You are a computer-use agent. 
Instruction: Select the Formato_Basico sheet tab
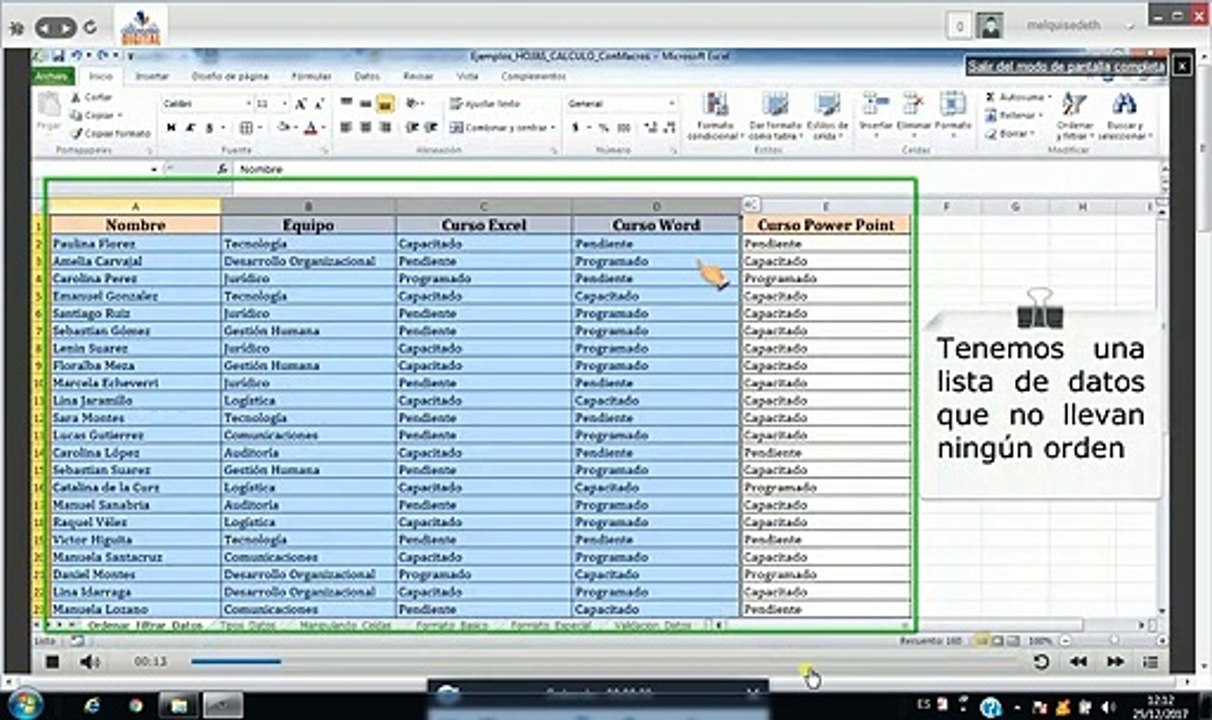[x=452, y=625]
